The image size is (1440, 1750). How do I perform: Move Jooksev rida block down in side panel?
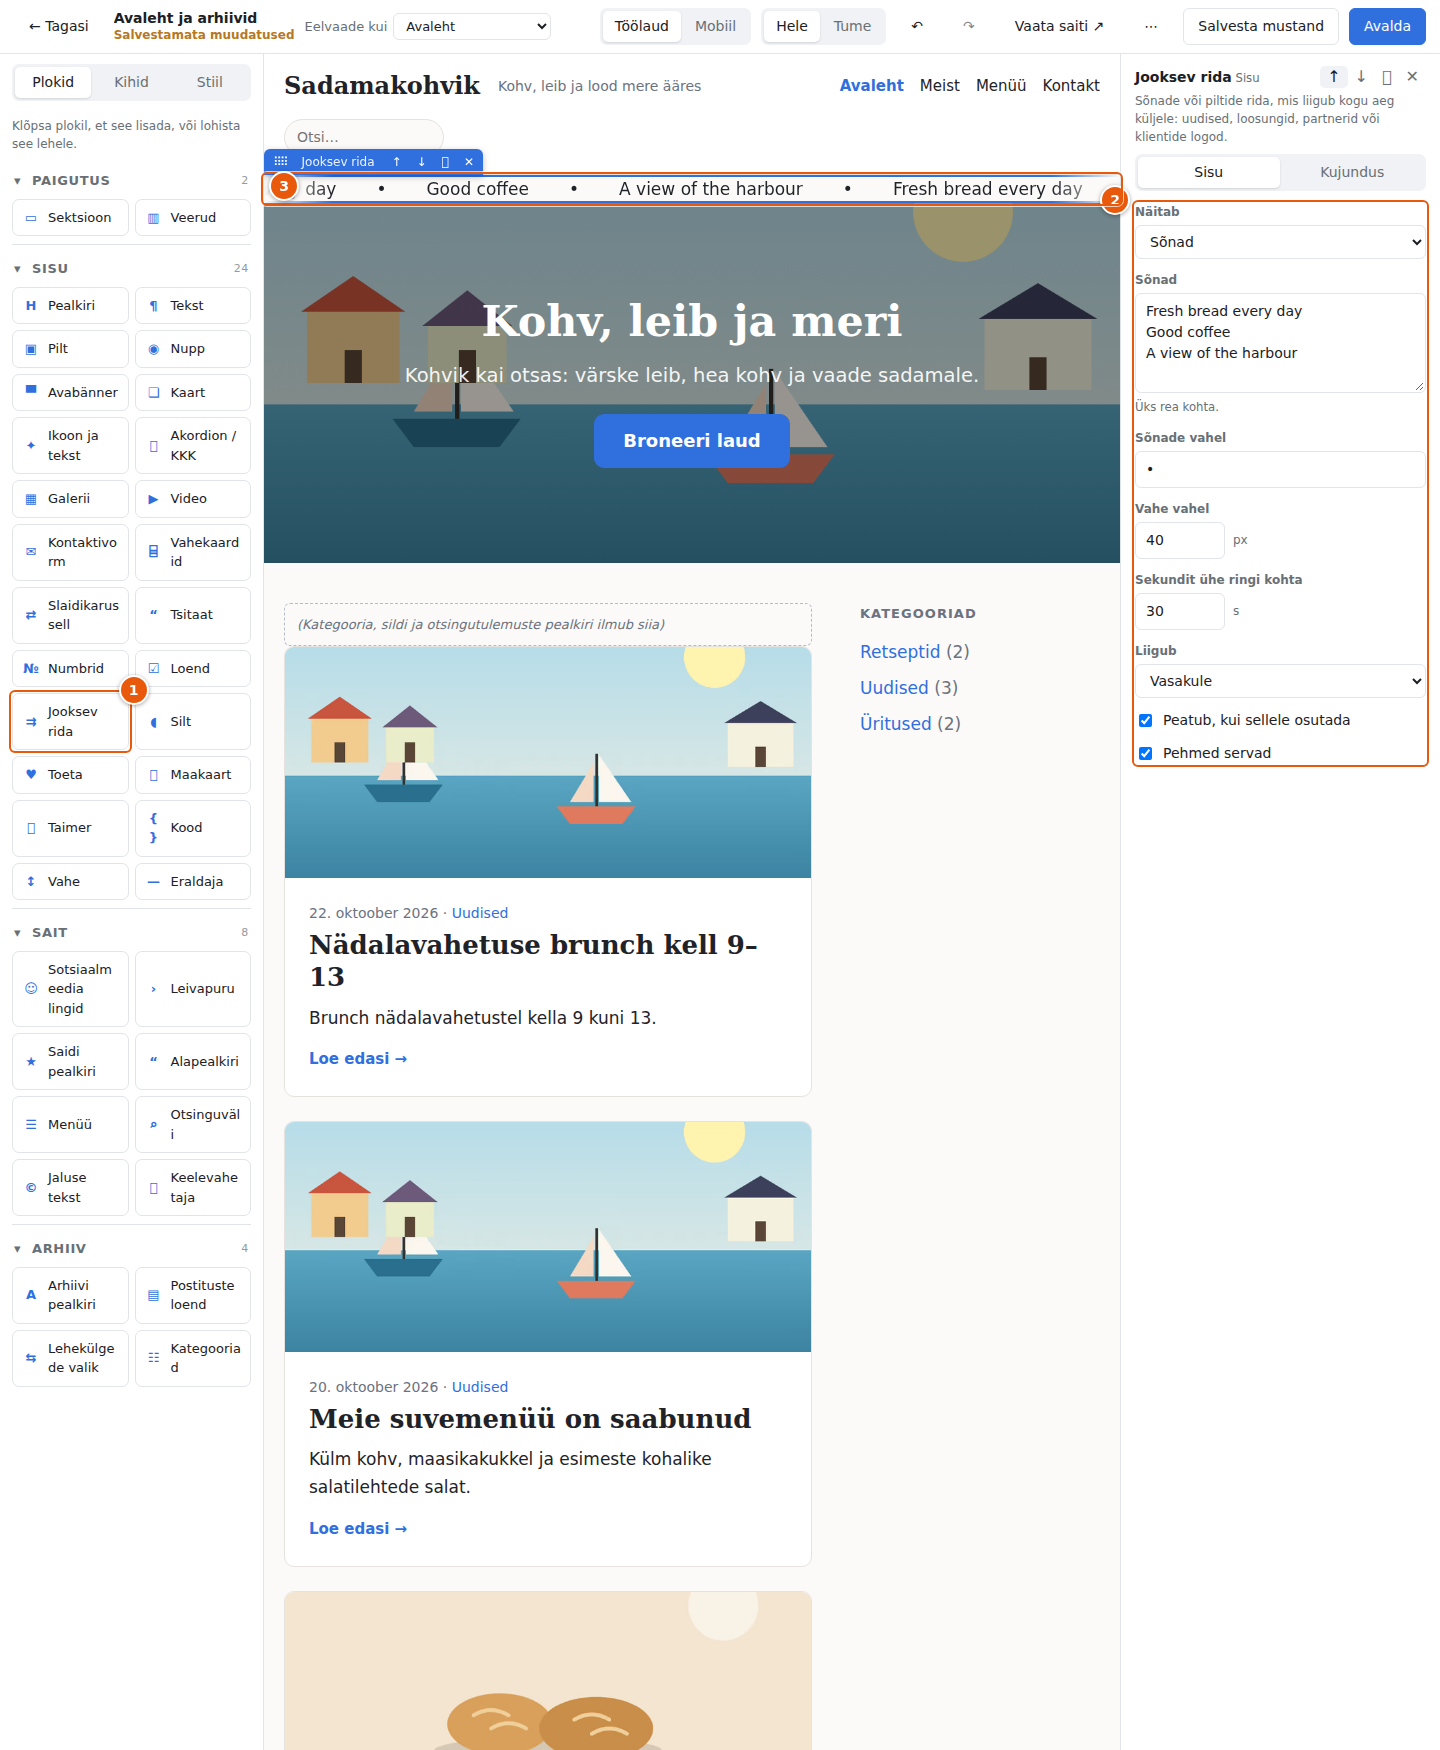1361,76
